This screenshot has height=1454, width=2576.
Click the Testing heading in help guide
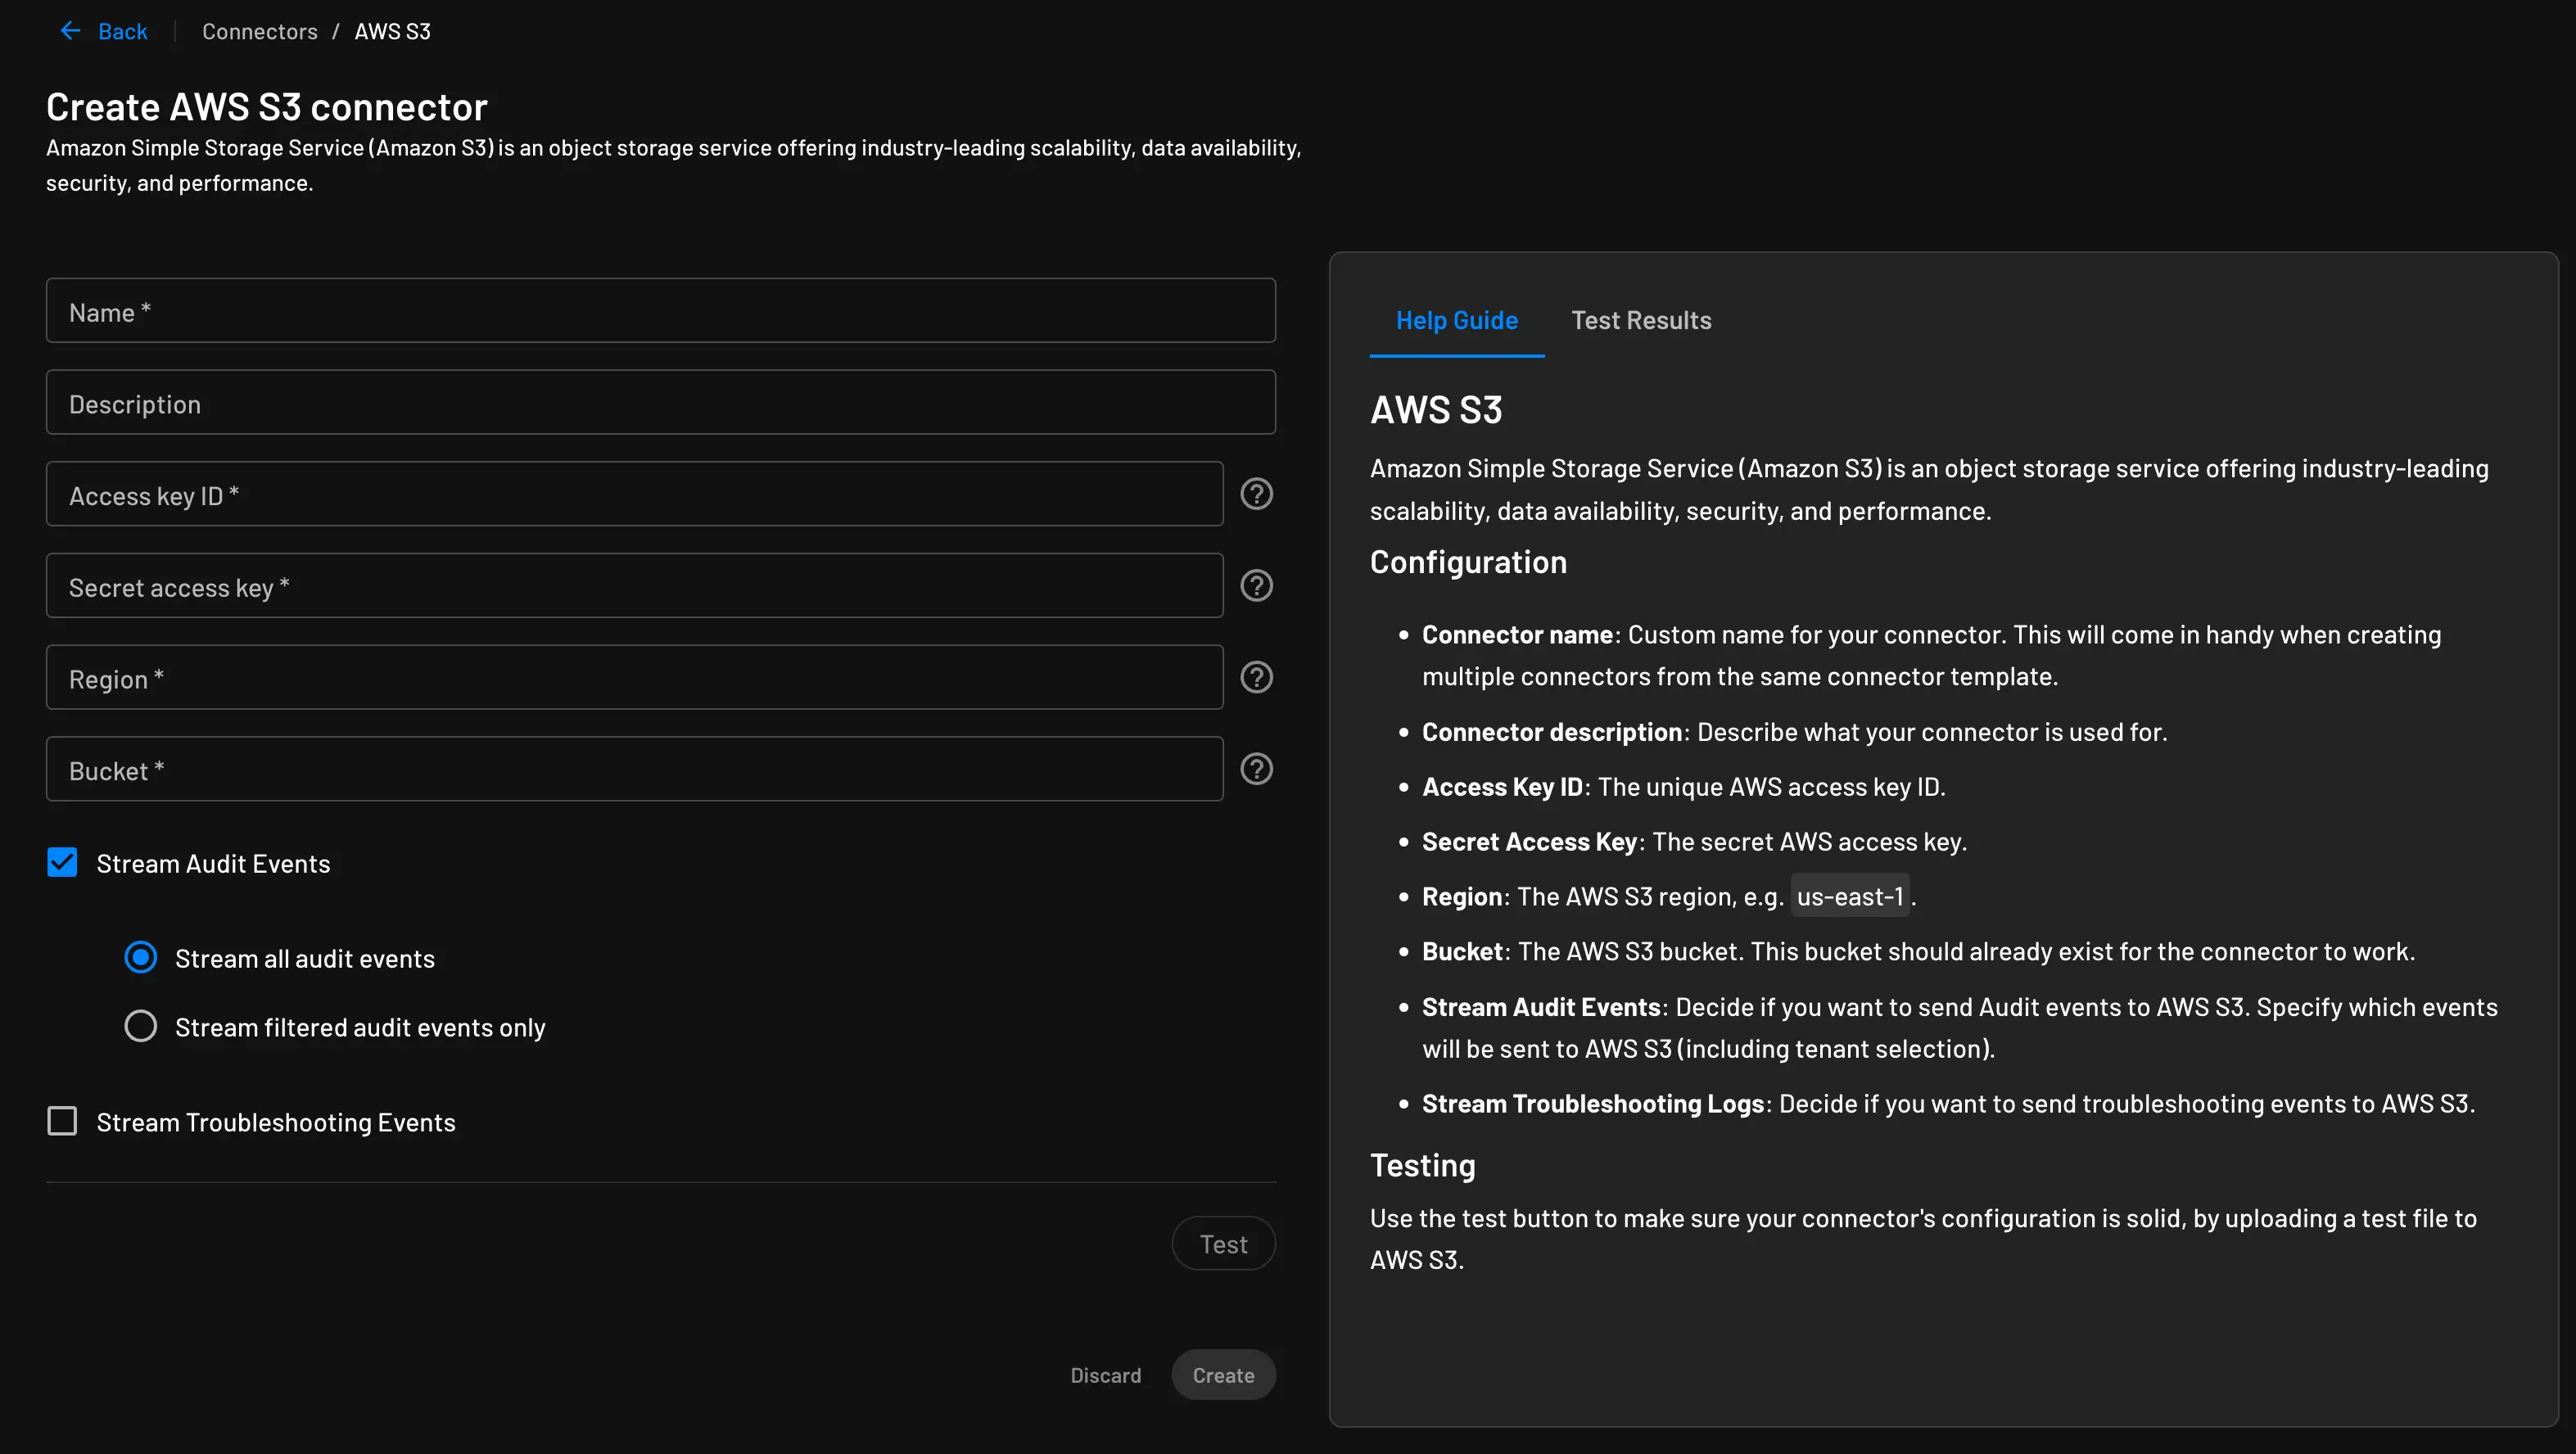1422,1165
